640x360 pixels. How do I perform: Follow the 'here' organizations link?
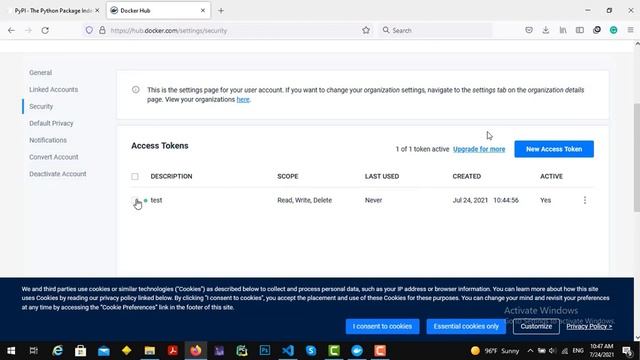tap(243, 100)
